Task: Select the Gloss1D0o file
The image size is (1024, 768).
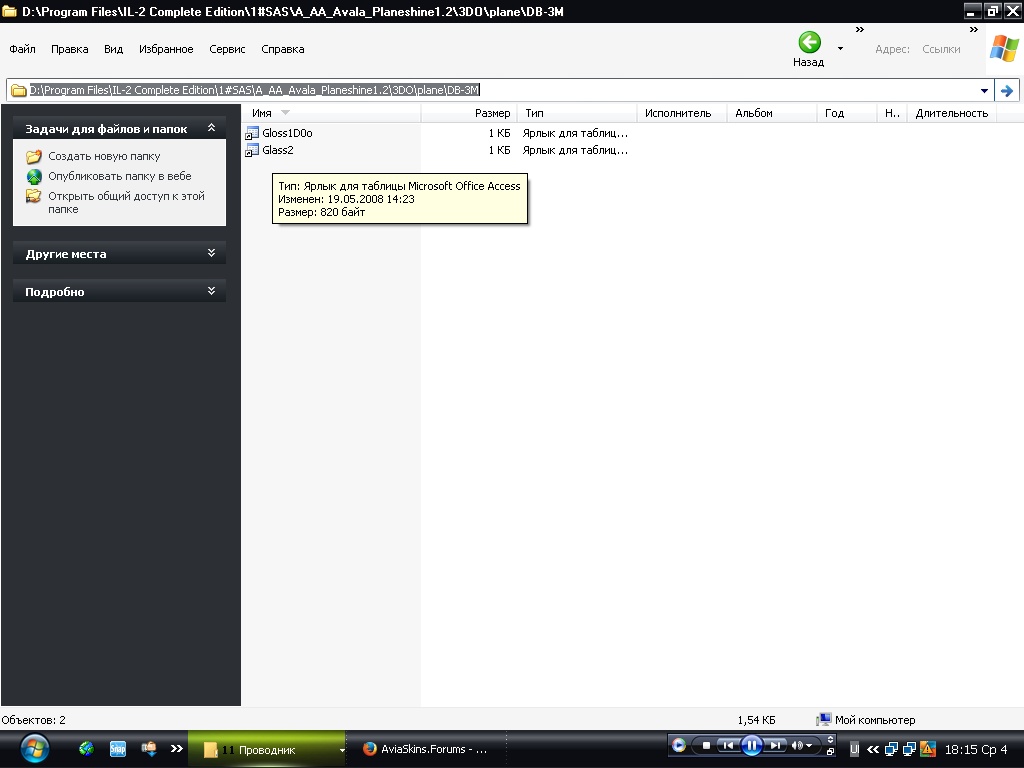Action: click(x=287, y=133)
